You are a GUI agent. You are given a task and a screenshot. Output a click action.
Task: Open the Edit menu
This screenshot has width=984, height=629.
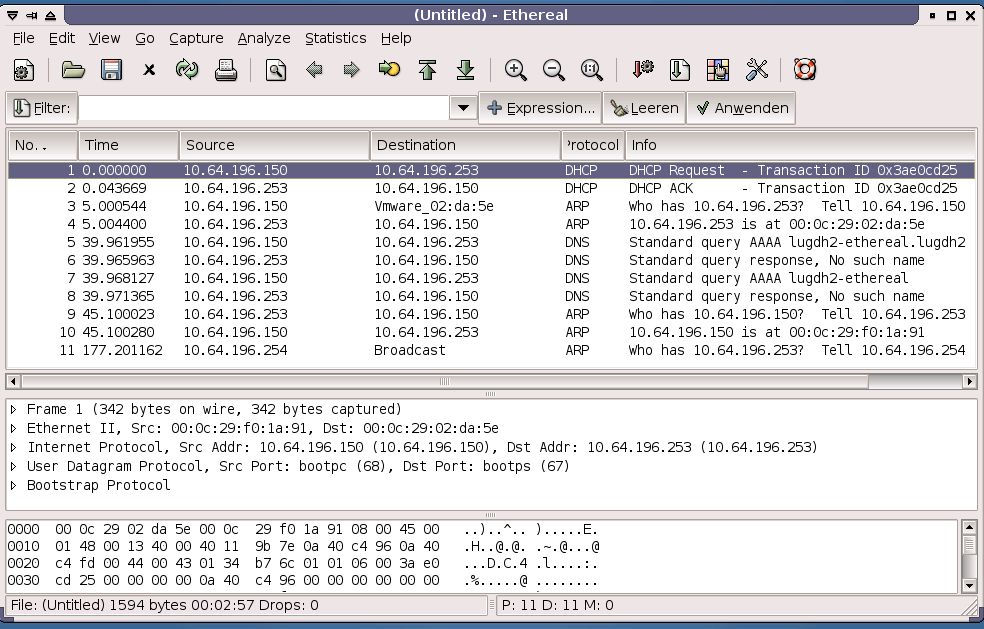(62, 38)
